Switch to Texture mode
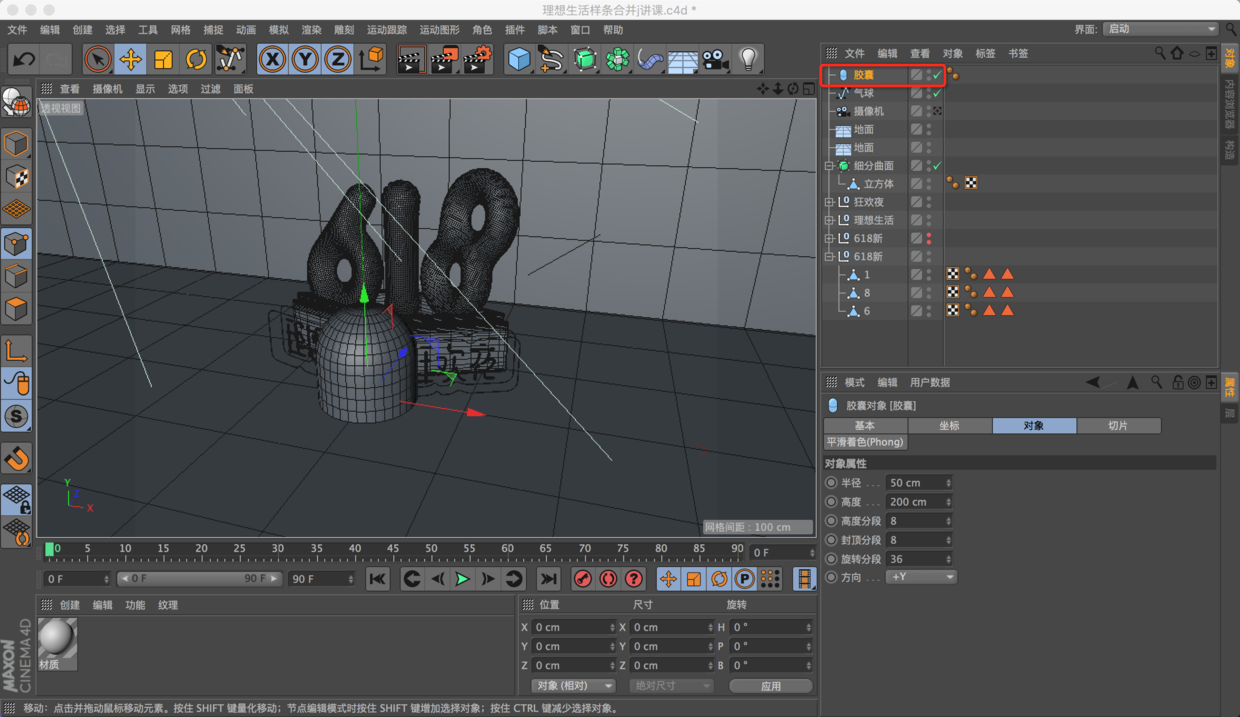Image resolution: width=1240 pixels, height=717 pixels. [16, 177]
